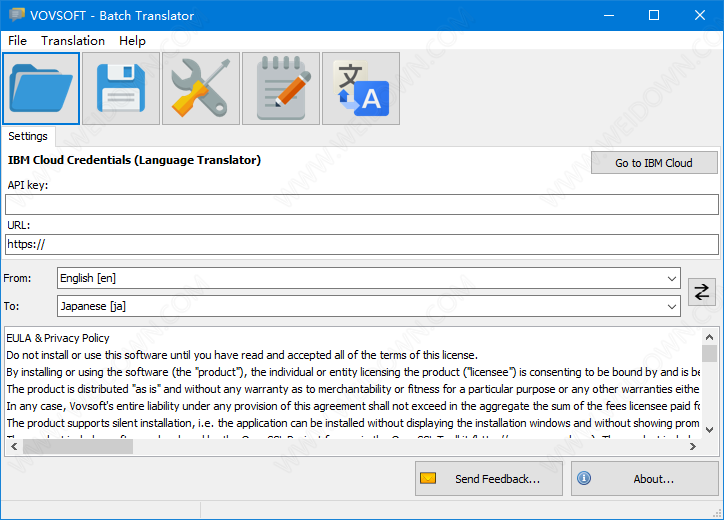Save using the floppy disk icon

121,88
